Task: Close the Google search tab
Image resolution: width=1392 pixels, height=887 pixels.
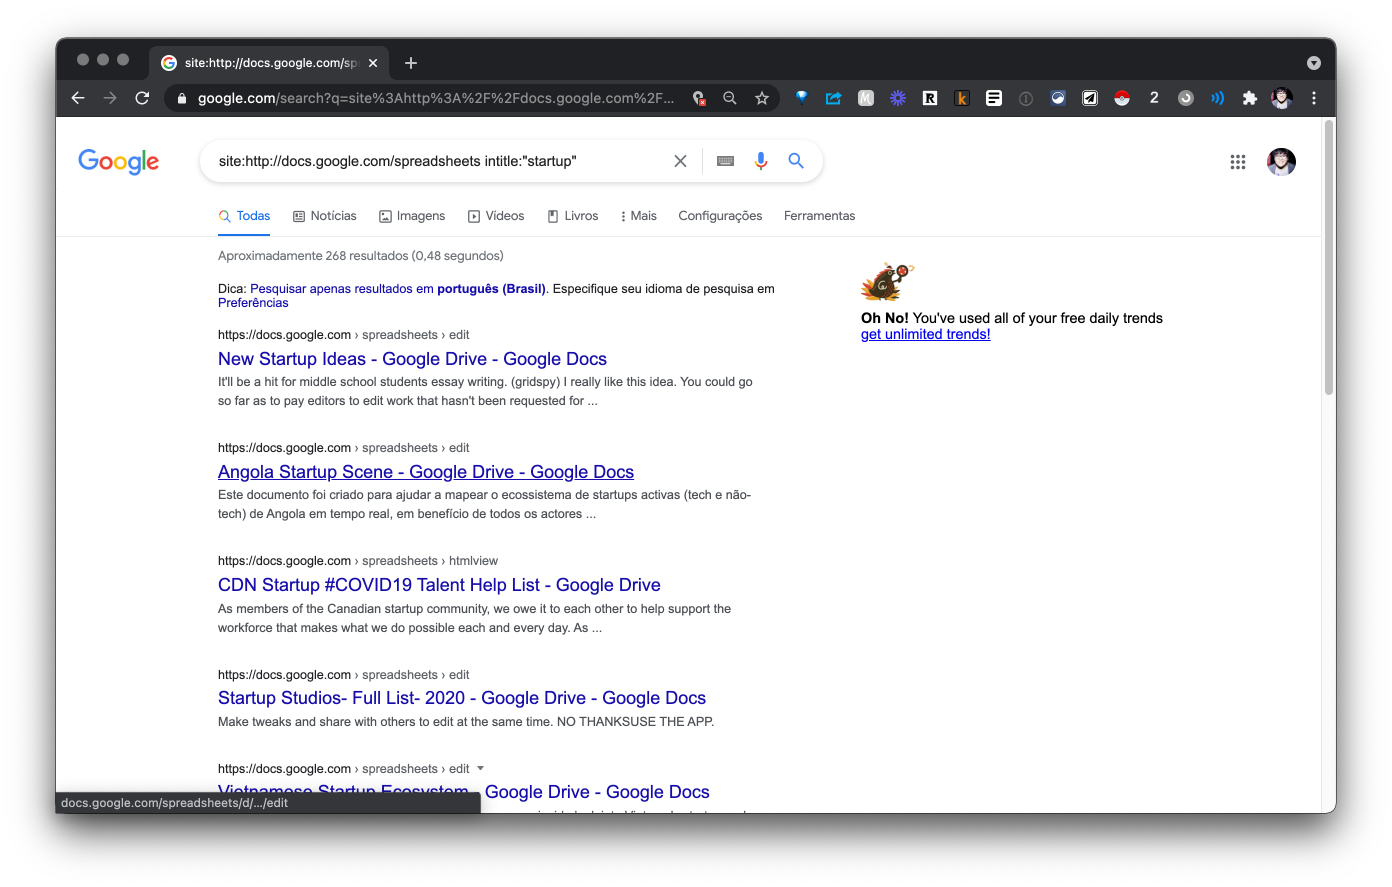Action: [373, 63]
